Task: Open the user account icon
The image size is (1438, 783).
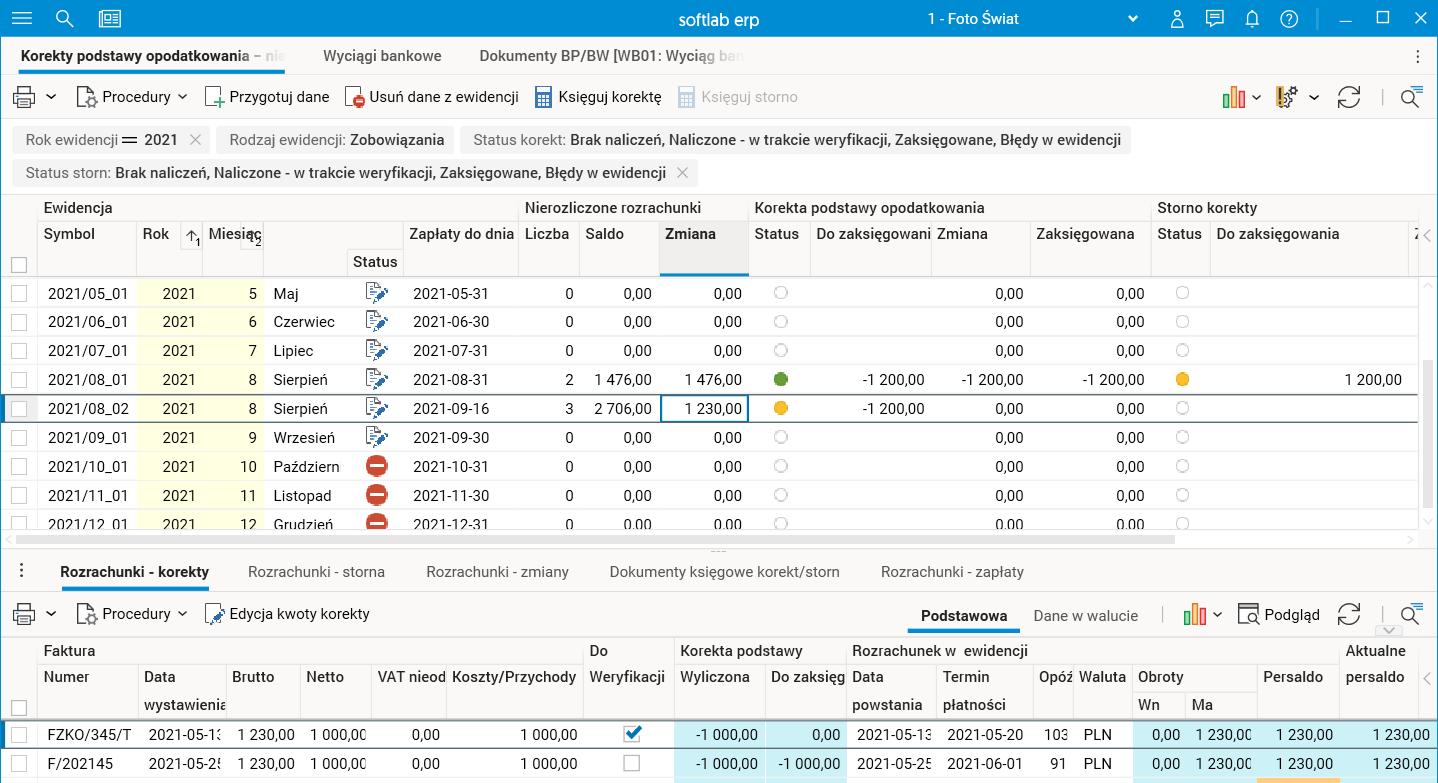Action: [x=1177, y=18]
